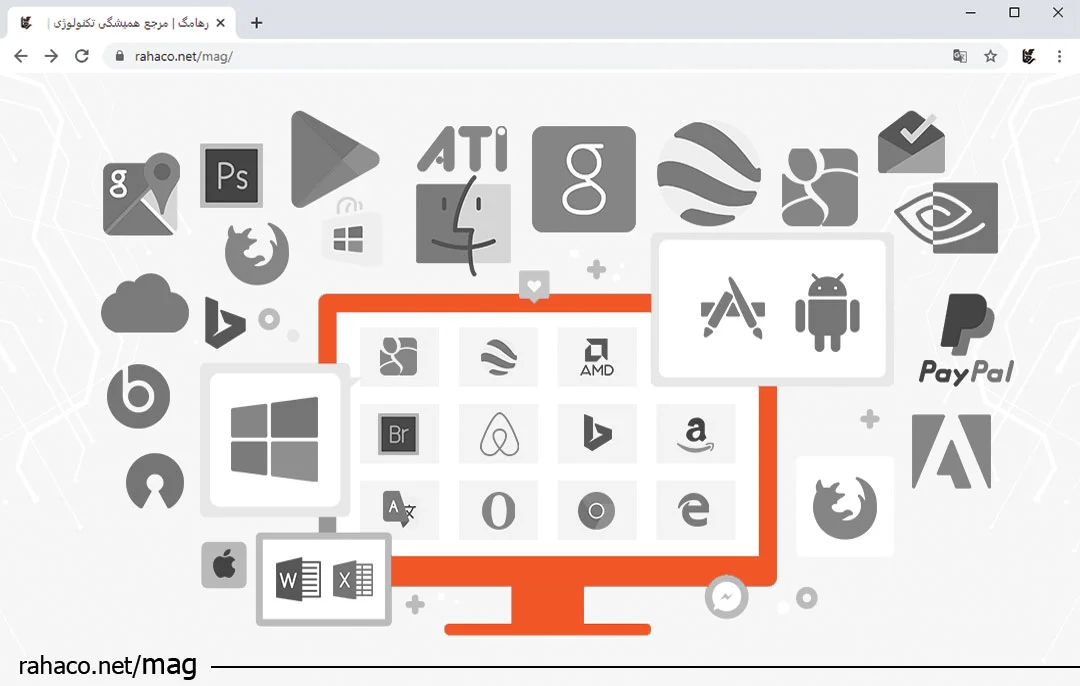This screenshot has height=686, width=1080.
Task: Click the Mac Finder face icon
Action: (464, 224)
